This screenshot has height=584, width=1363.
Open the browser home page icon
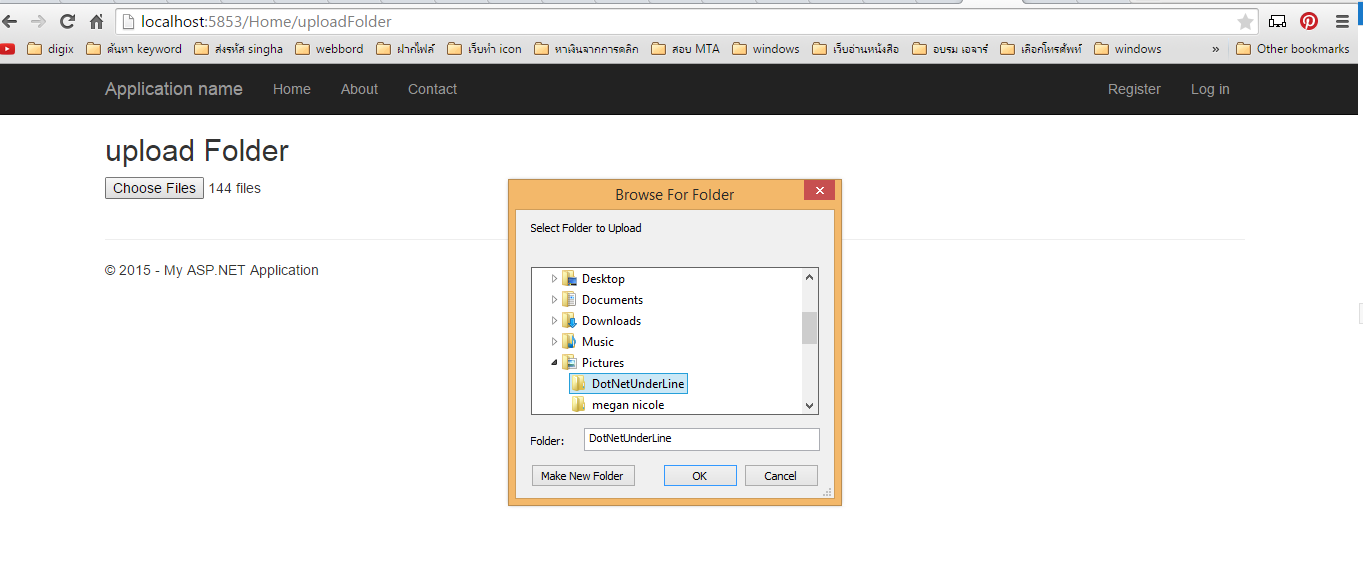point(95,20)
